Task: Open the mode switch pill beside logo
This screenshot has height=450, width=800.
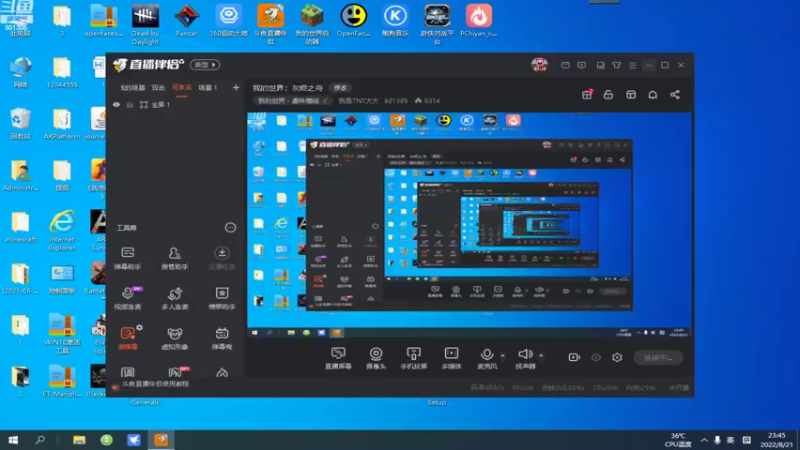Action: [x=205, y=65]
